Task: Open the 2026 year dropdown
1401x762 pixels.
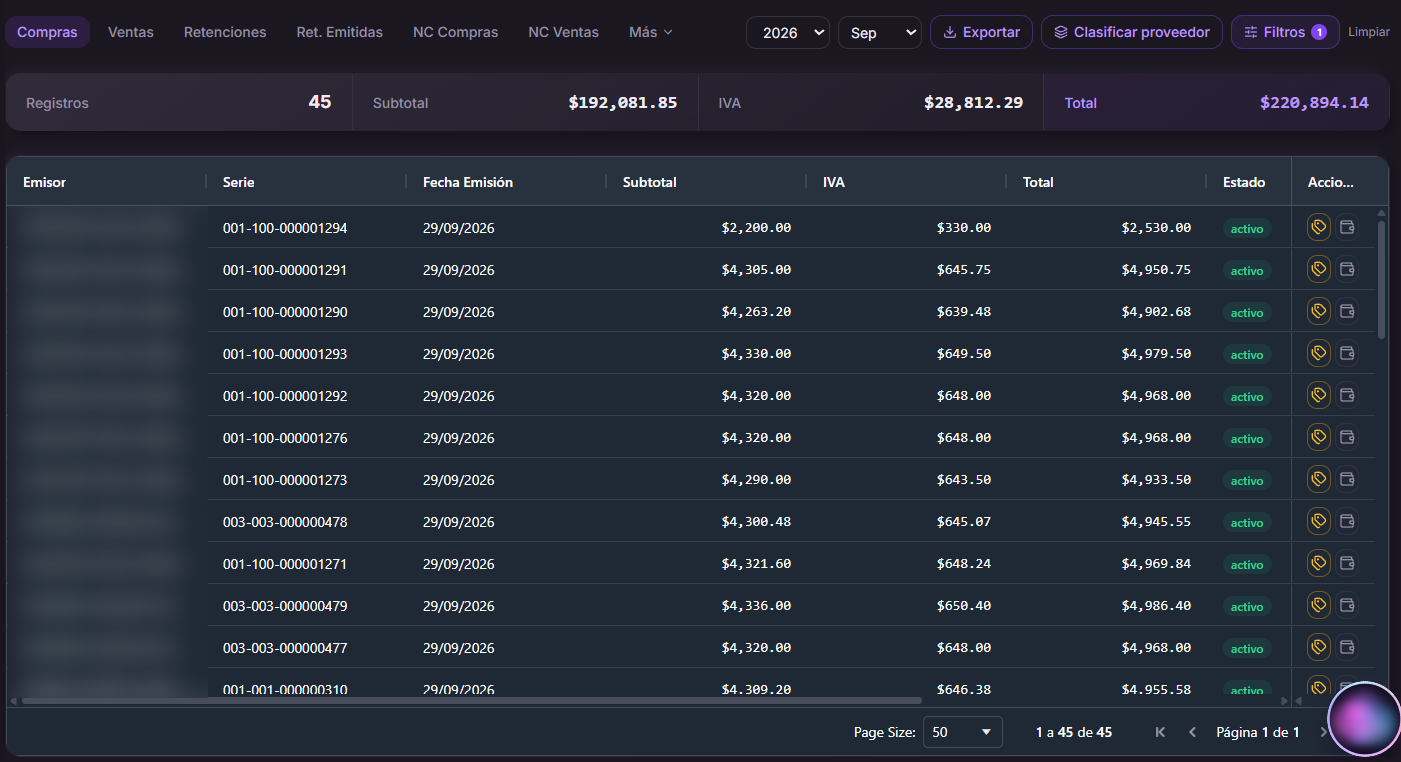Action: click(x=788, y=32)
